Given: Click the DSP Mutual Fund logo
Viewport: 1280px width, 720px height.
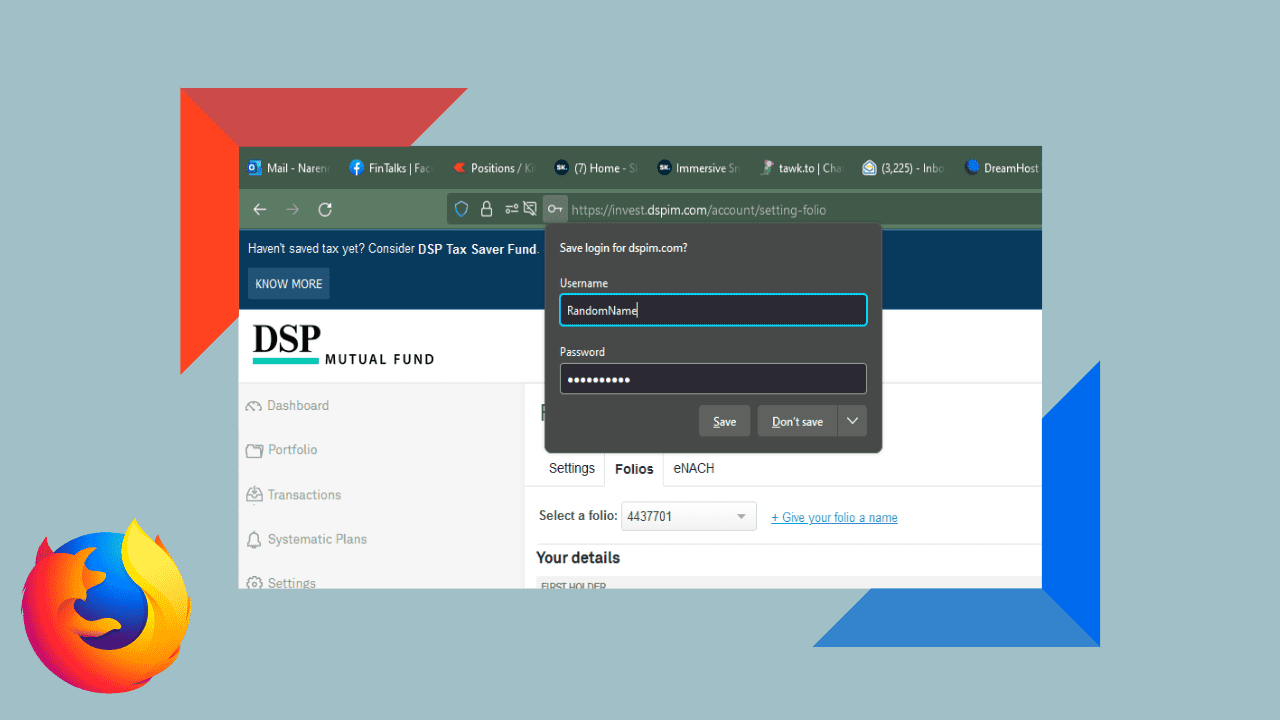Looking at the screenshot, I should [x=343, y=345].
